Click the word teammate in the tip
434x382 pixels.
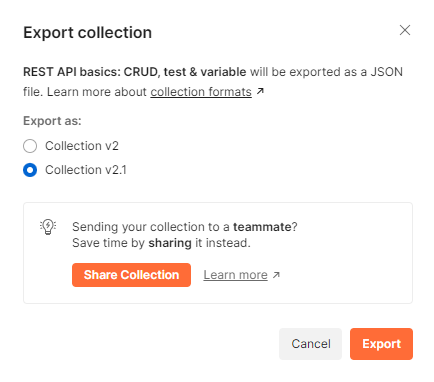click(262, 227)
